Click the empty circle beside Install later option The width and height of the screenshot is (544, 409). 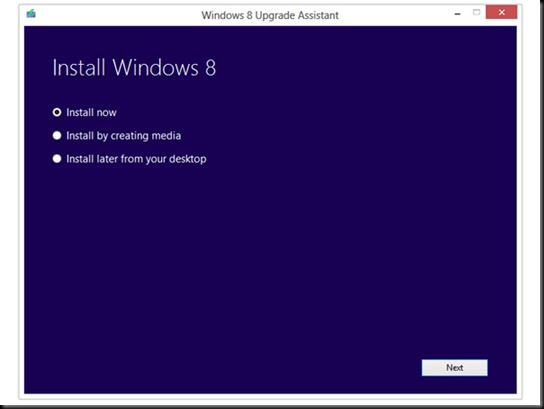(x=57, y=159)
